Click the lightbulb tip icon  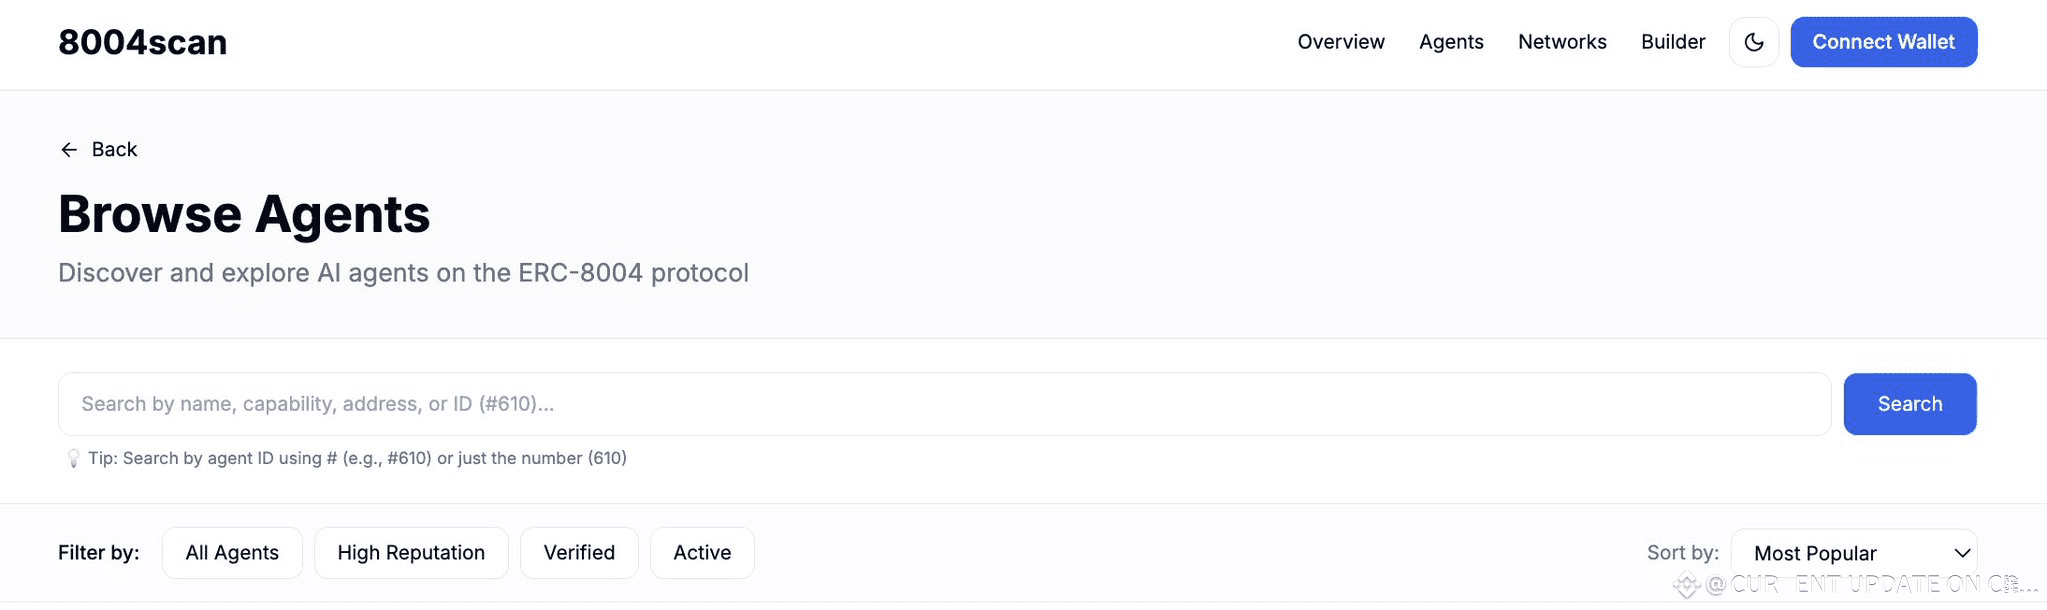click(73, 458)
